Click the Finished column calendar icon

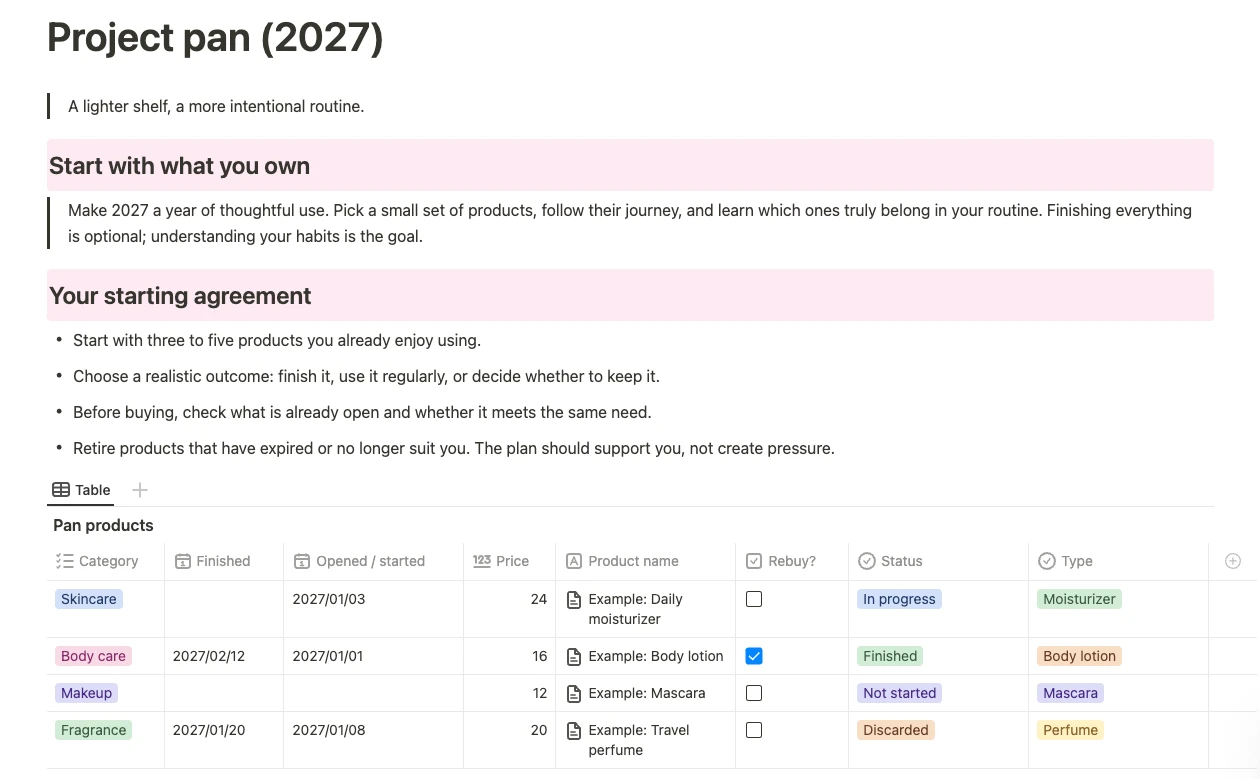[x=183, y=561]
